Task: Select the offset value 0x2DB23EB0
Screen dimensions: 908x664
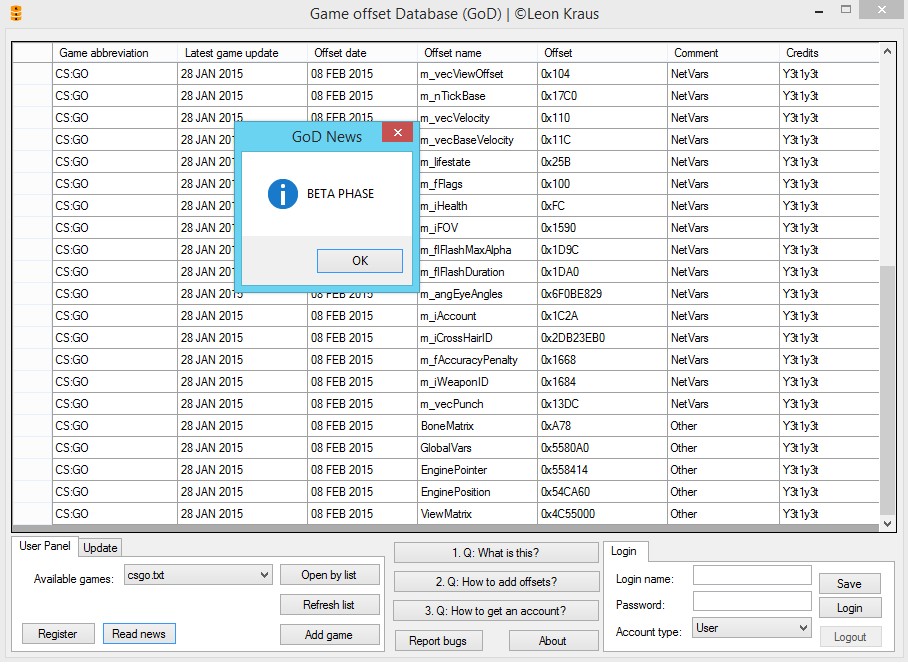Action: point(602,338)
